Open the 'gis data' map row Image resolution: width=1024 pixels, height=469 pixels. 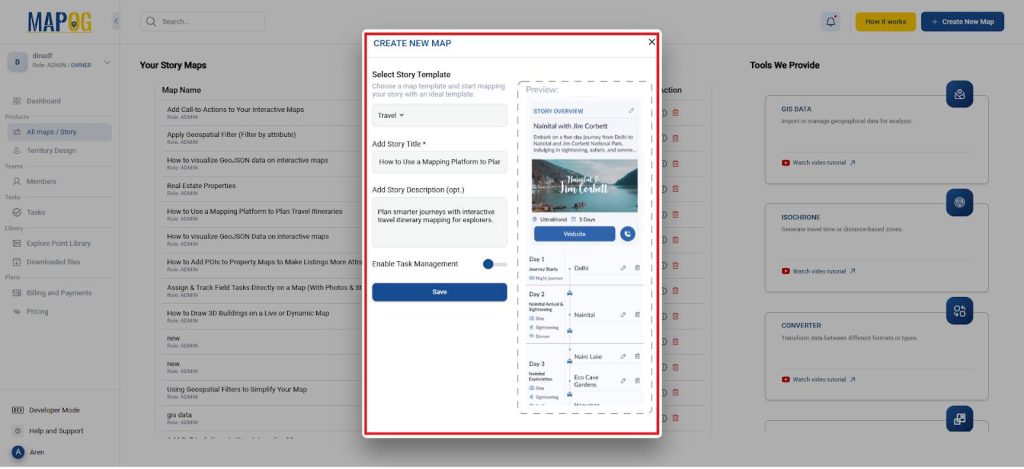coord(179,415)
